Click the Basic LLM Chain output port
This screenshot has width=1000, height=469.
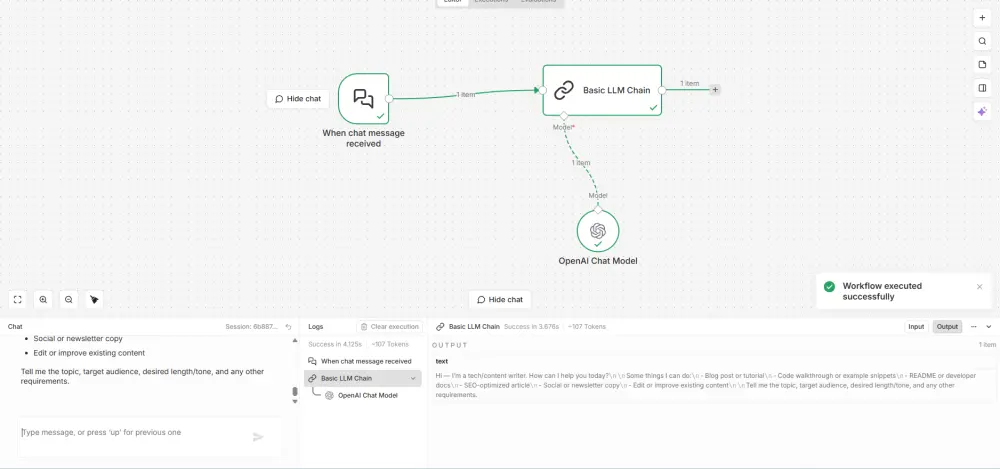coord(662,90)
